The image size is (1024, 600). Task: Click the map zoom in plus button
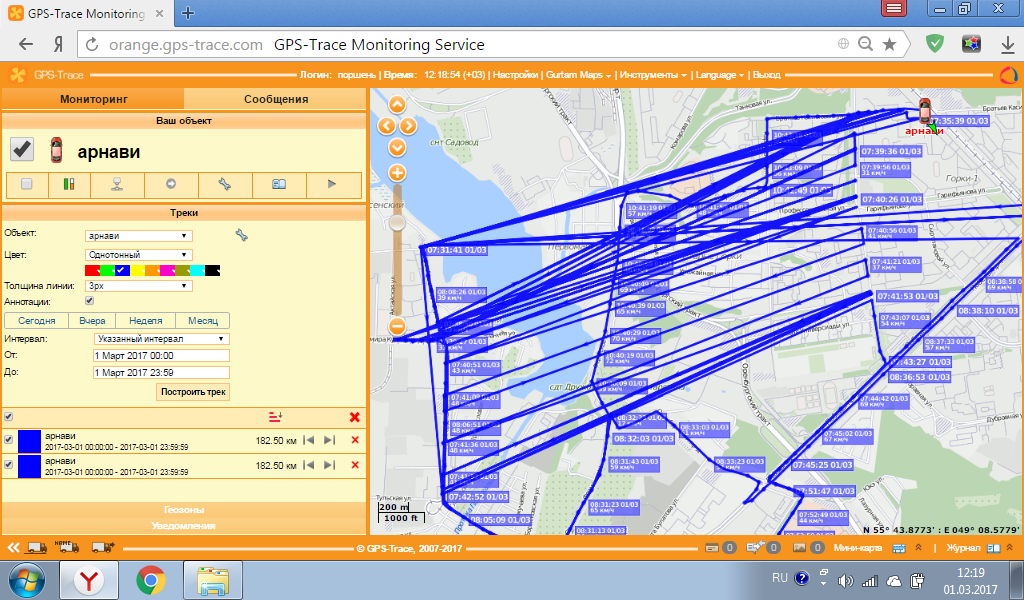point(397,173)
